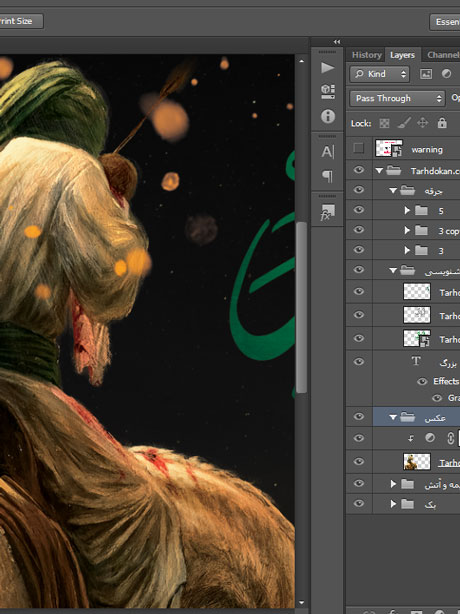The image size is (460, 614).
Task: Select the smart object Tarh layer thumbnail
Action: point(417,339)
